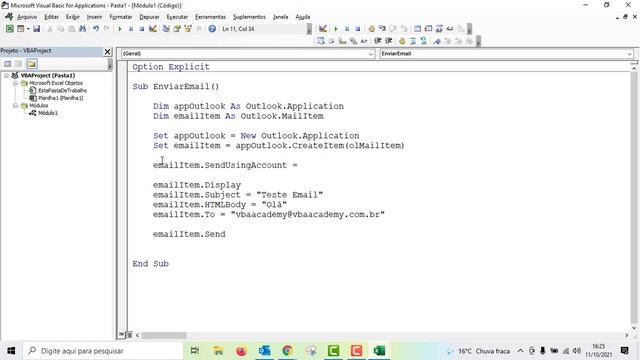Click the View Microsoft Excel icon
Viewport: 640px width, 360px height.
click(x=9, y=29)
